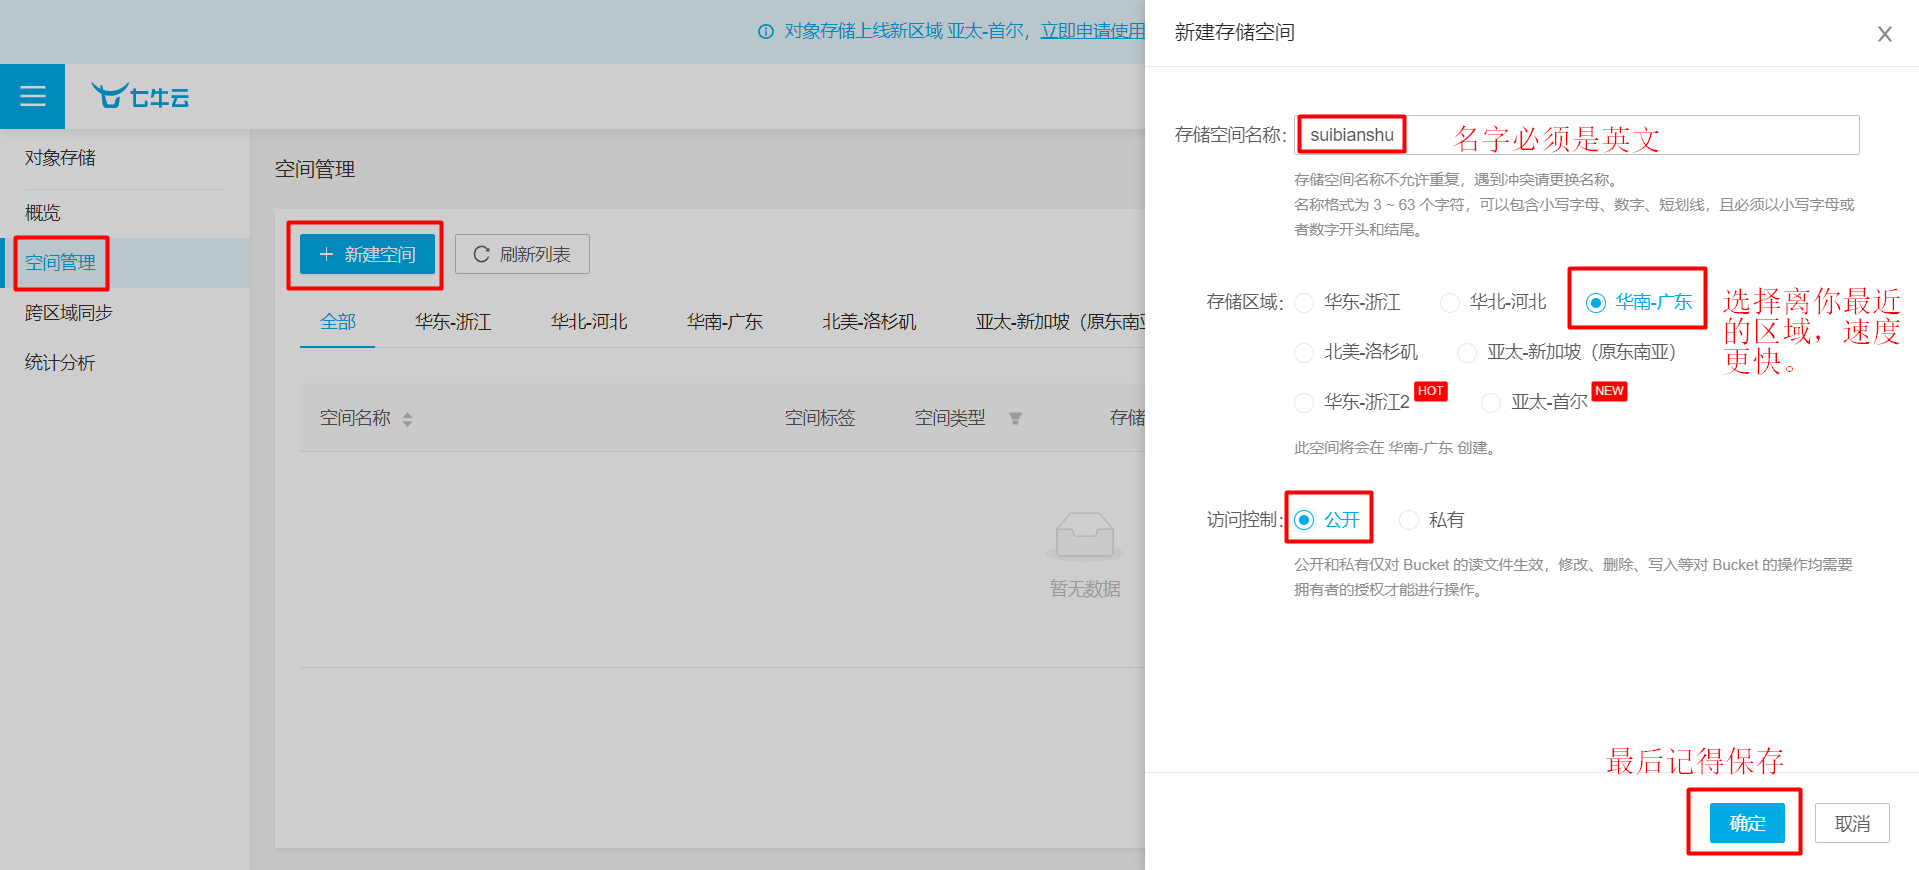Click the 新建空间 button
Viewport: 1919px width, 870px height.
click(367, 254)
